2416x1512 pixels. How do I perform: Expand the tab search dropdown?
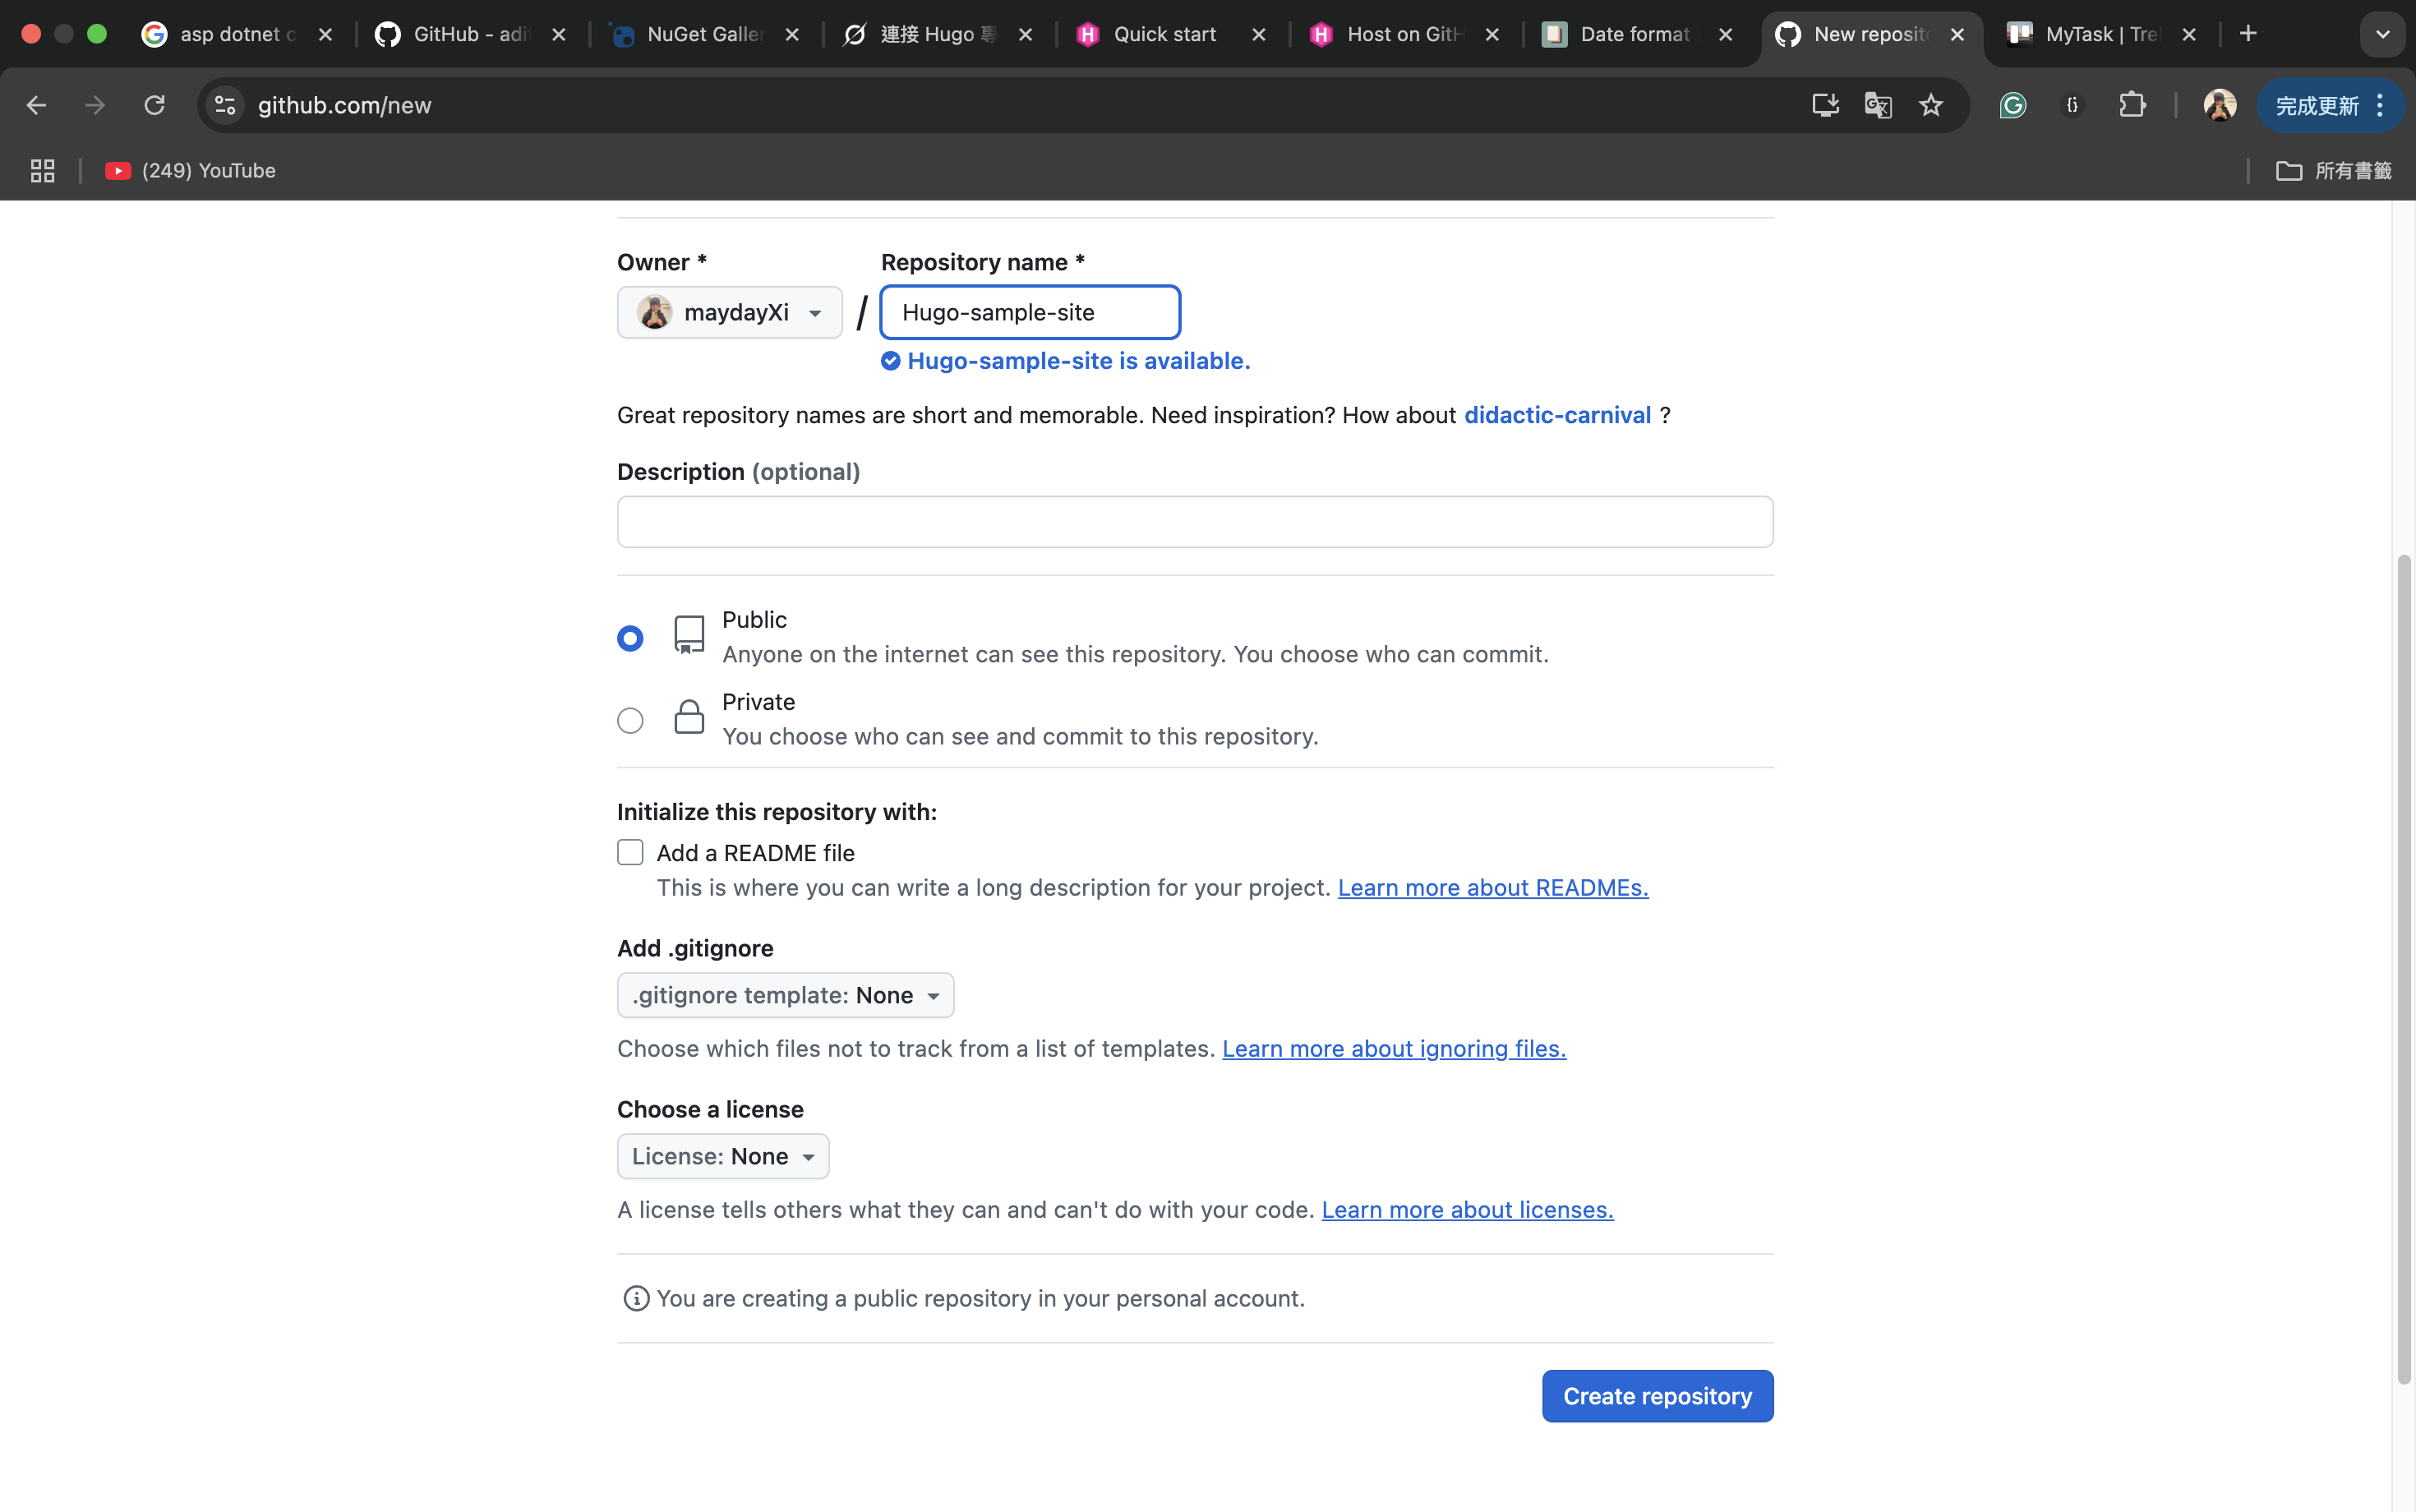point(2382,34)
